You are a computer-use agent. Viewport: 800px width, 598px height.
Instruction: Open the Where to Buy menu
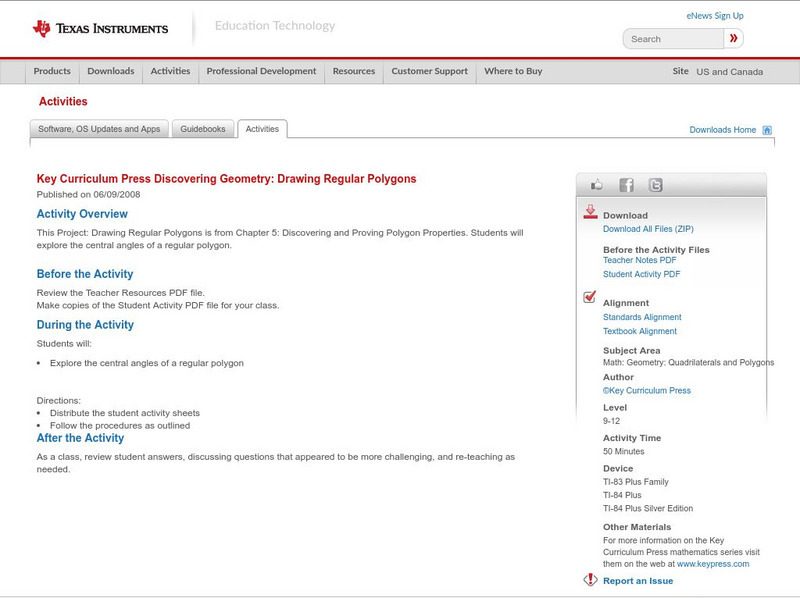point(513,72)
